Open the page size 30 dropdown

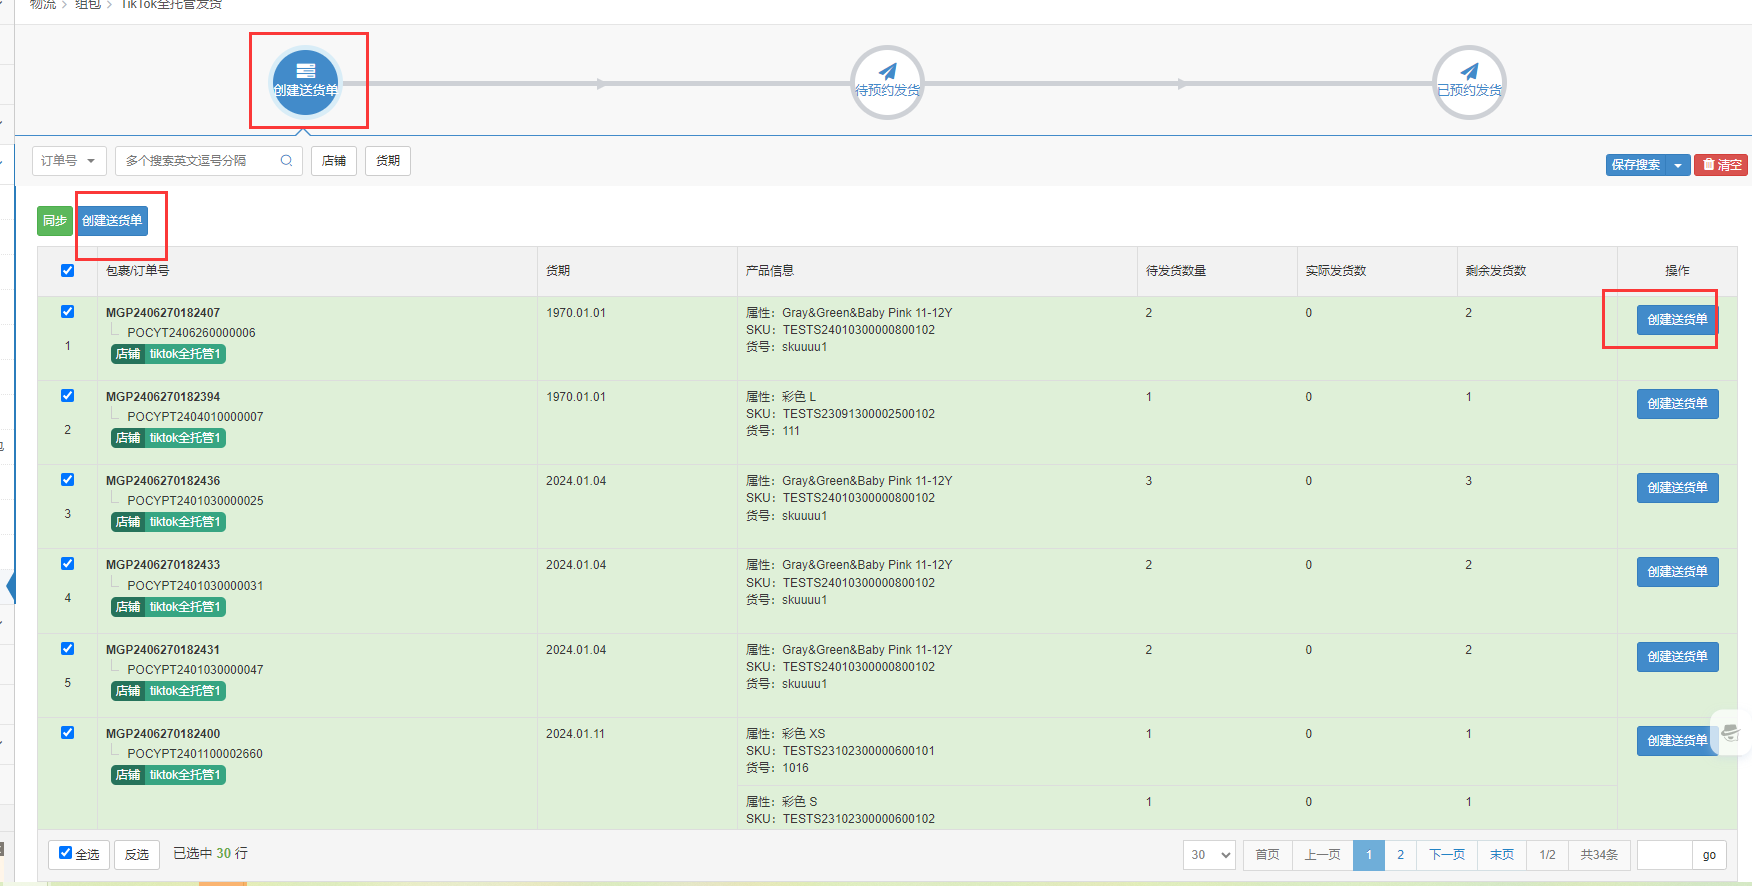[x=1210, y=855]
